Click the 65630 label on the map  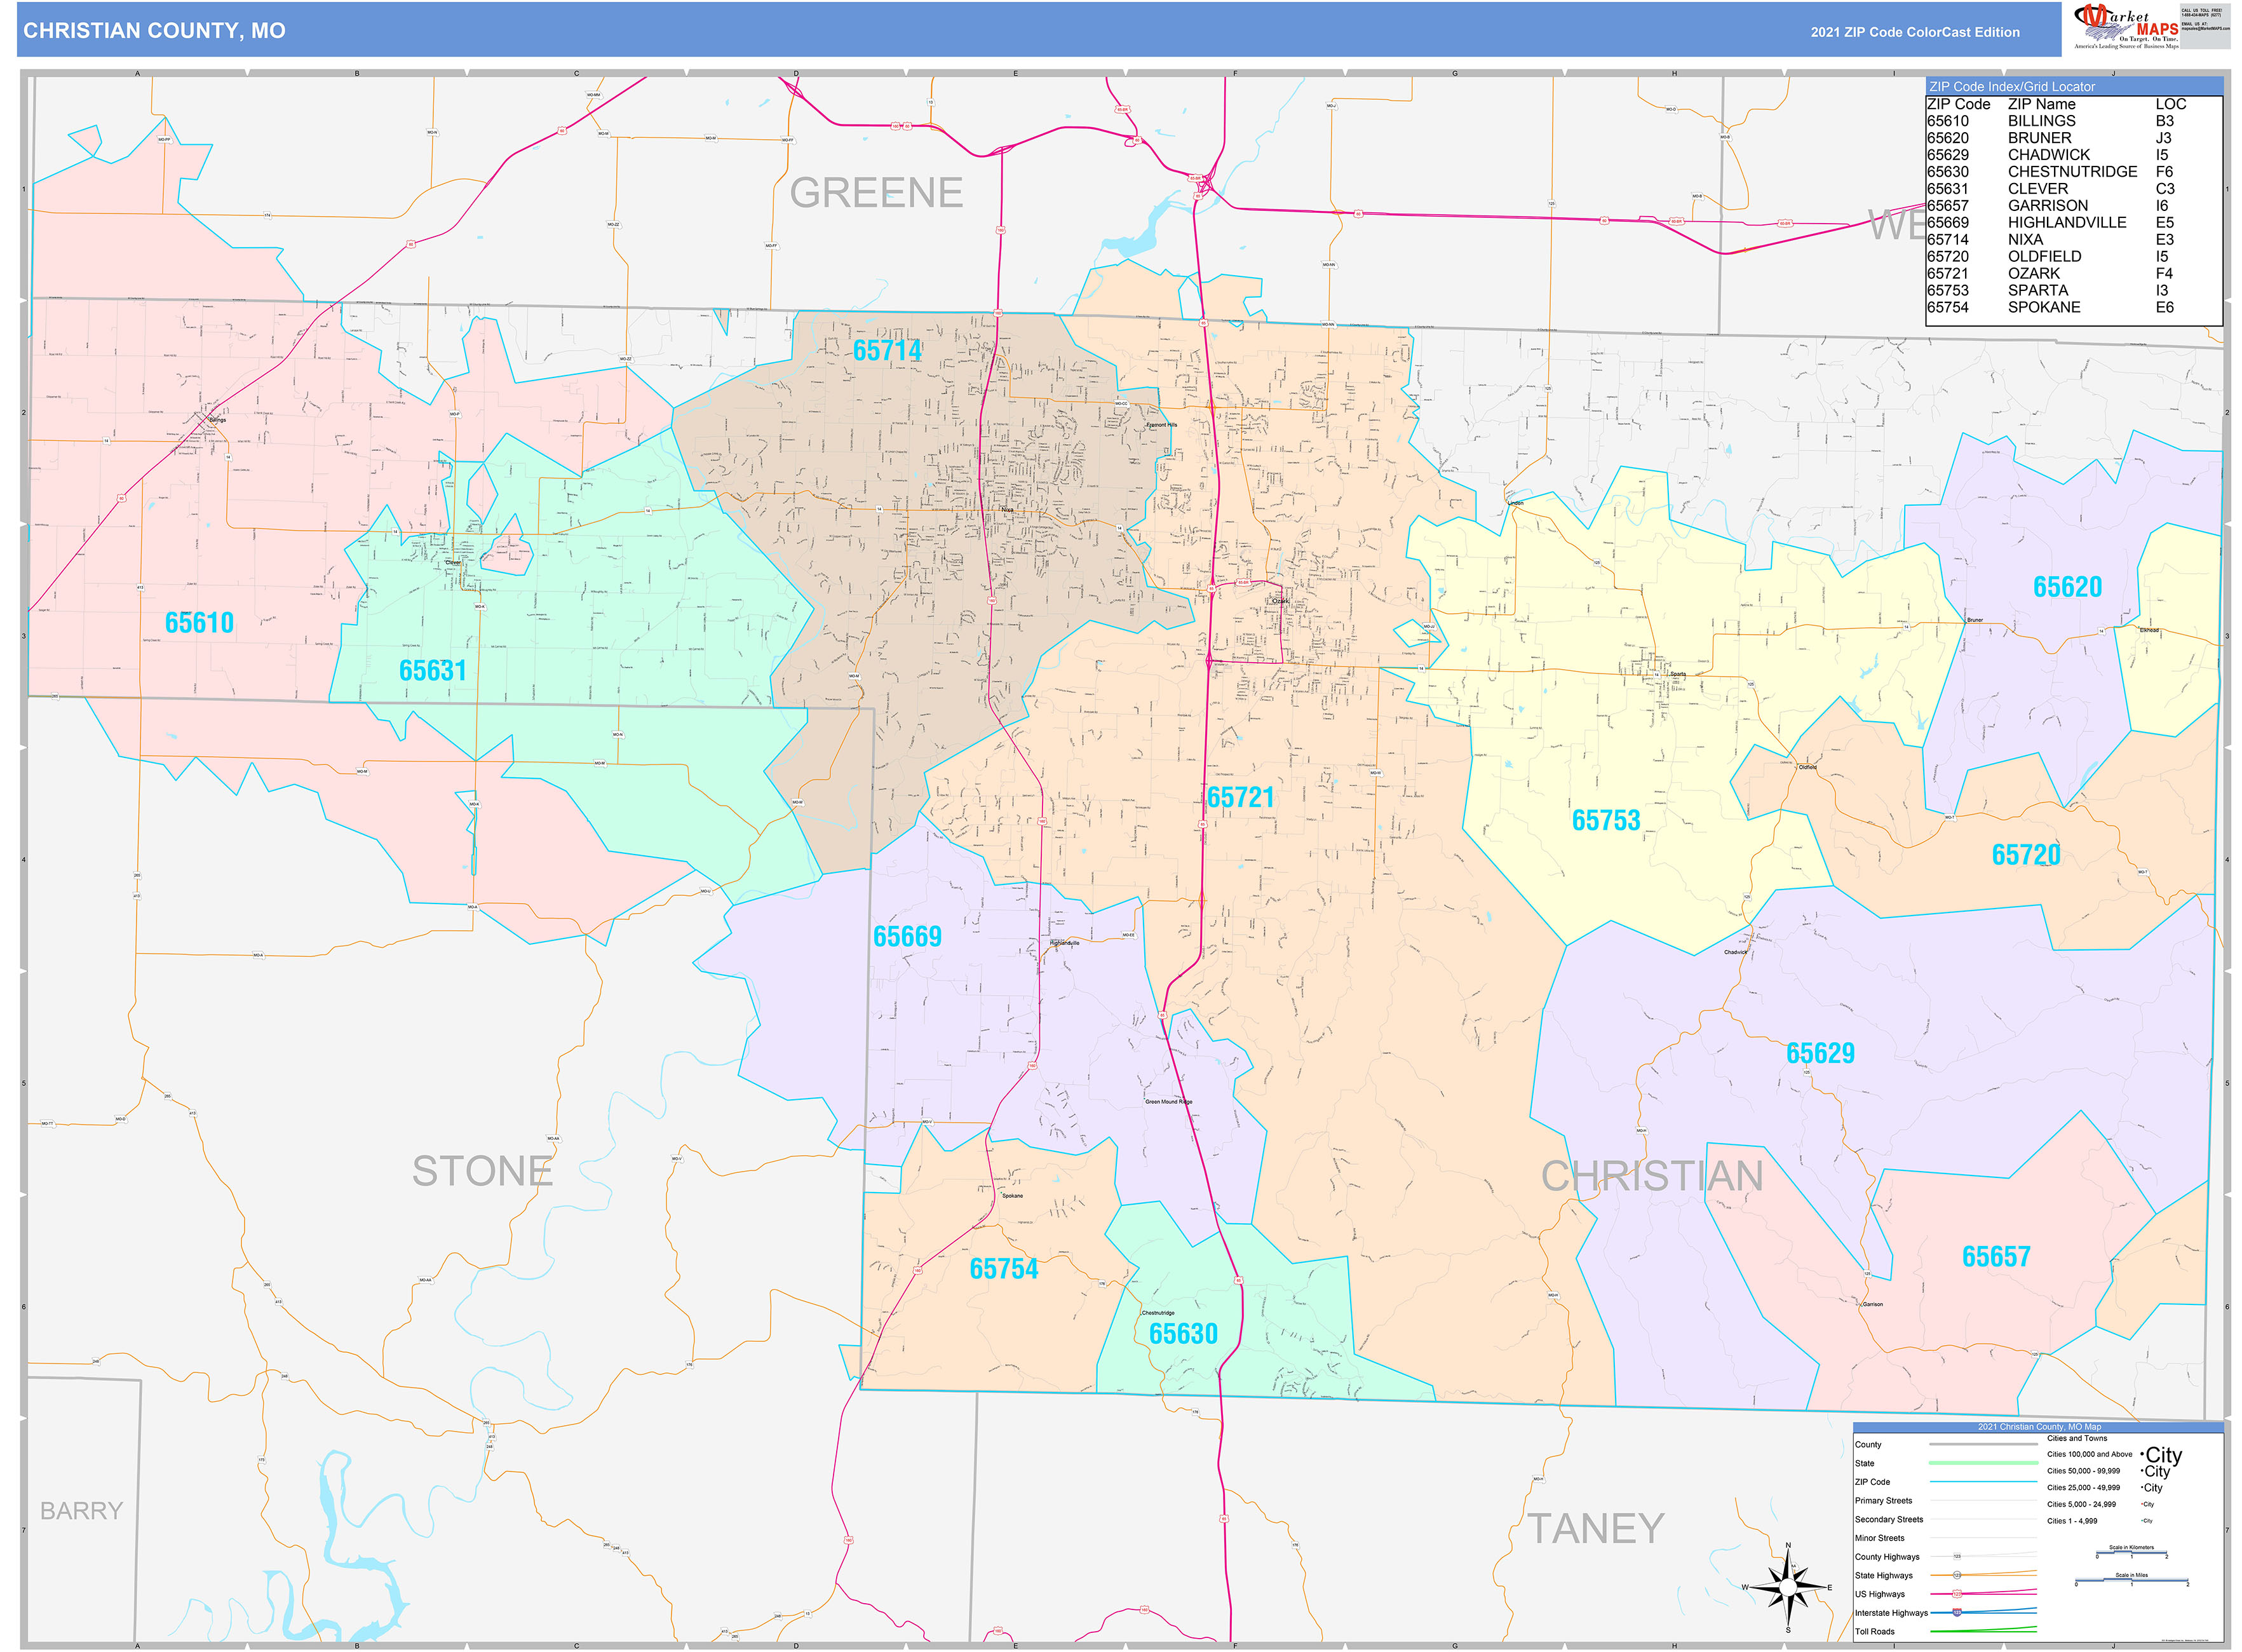pyautogui.click(x=1183, y=1334)
